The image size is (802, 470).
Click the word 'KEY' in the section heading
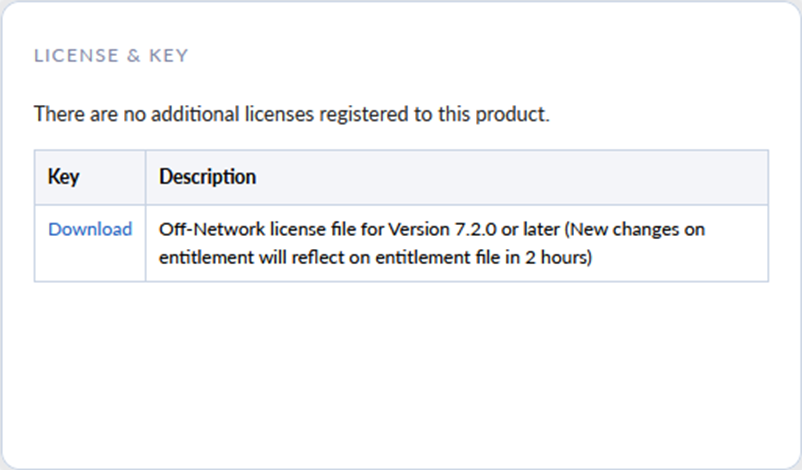coord(168,56)
